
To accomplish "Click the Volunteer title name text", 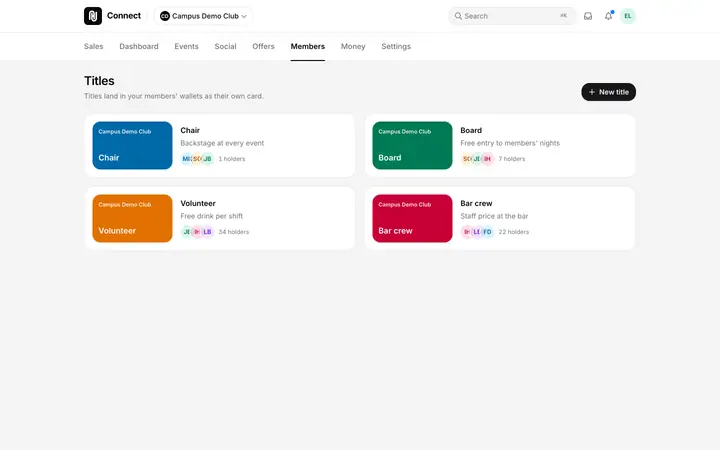I will (198, 203).
